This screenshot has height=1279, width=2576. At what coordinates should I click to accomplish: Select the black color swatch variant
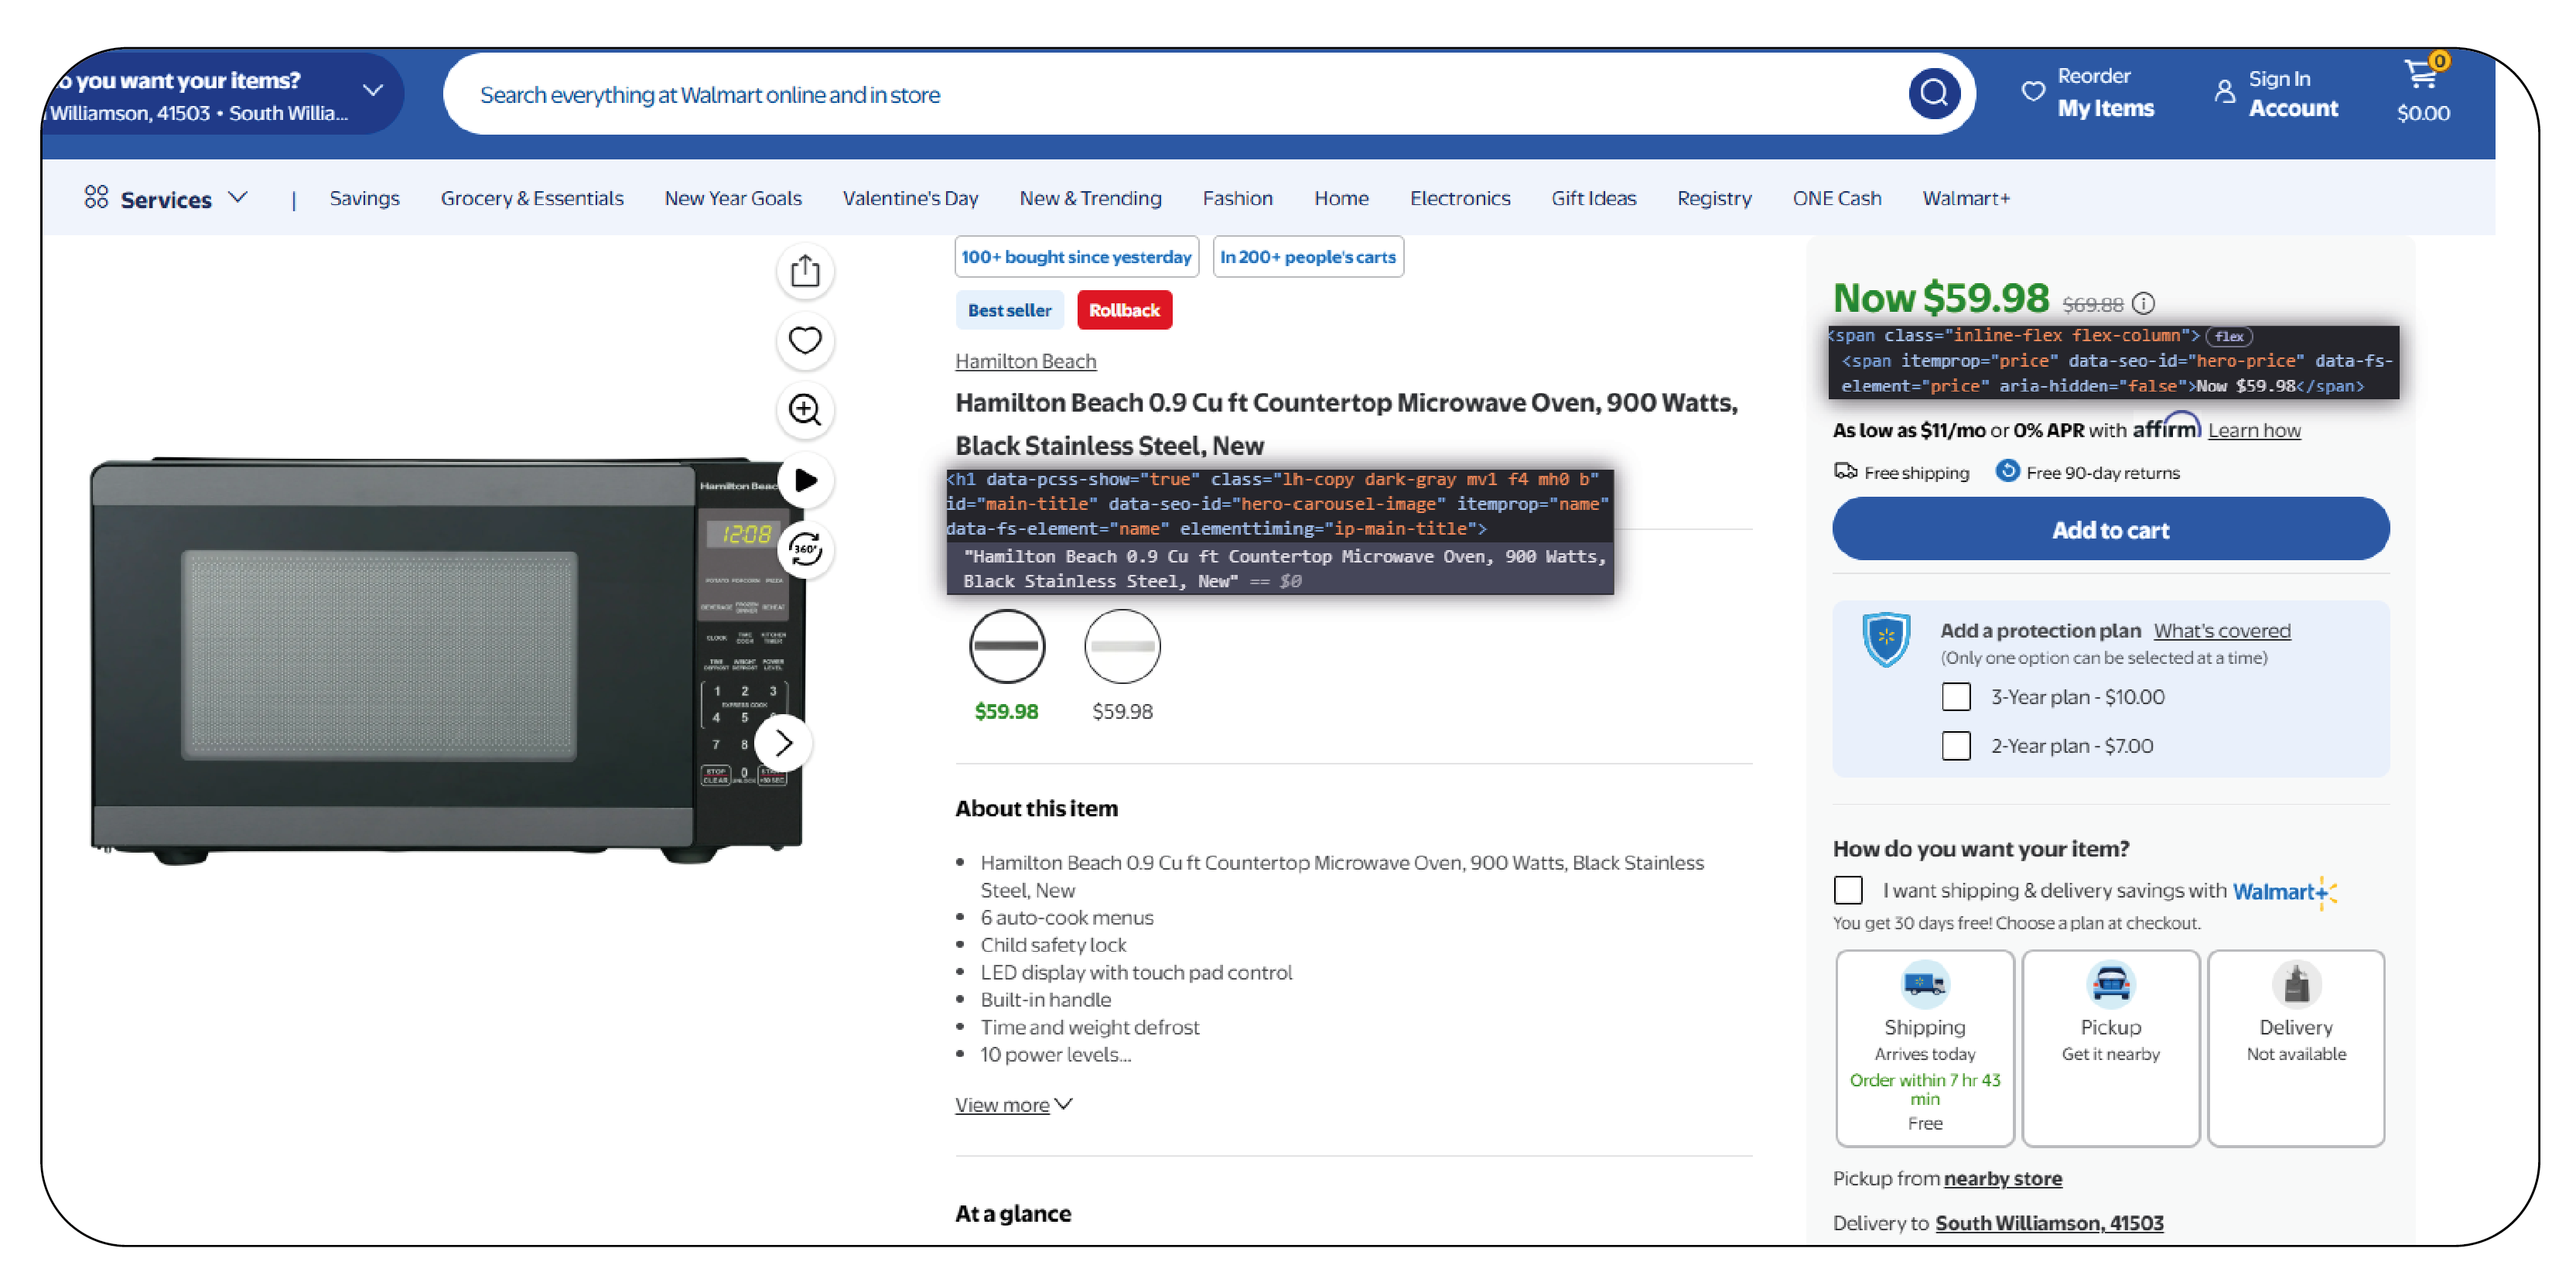point(1006,646)
